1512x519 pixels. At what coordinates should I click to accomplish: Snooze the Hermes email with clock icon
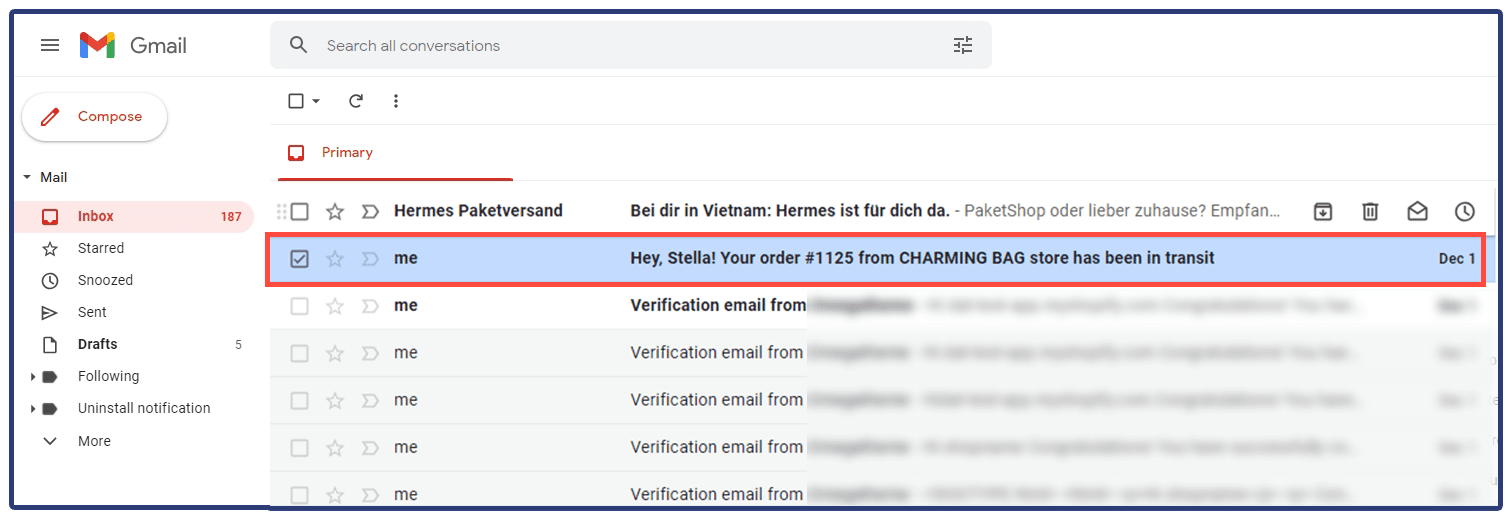(x=1464, y=211)
